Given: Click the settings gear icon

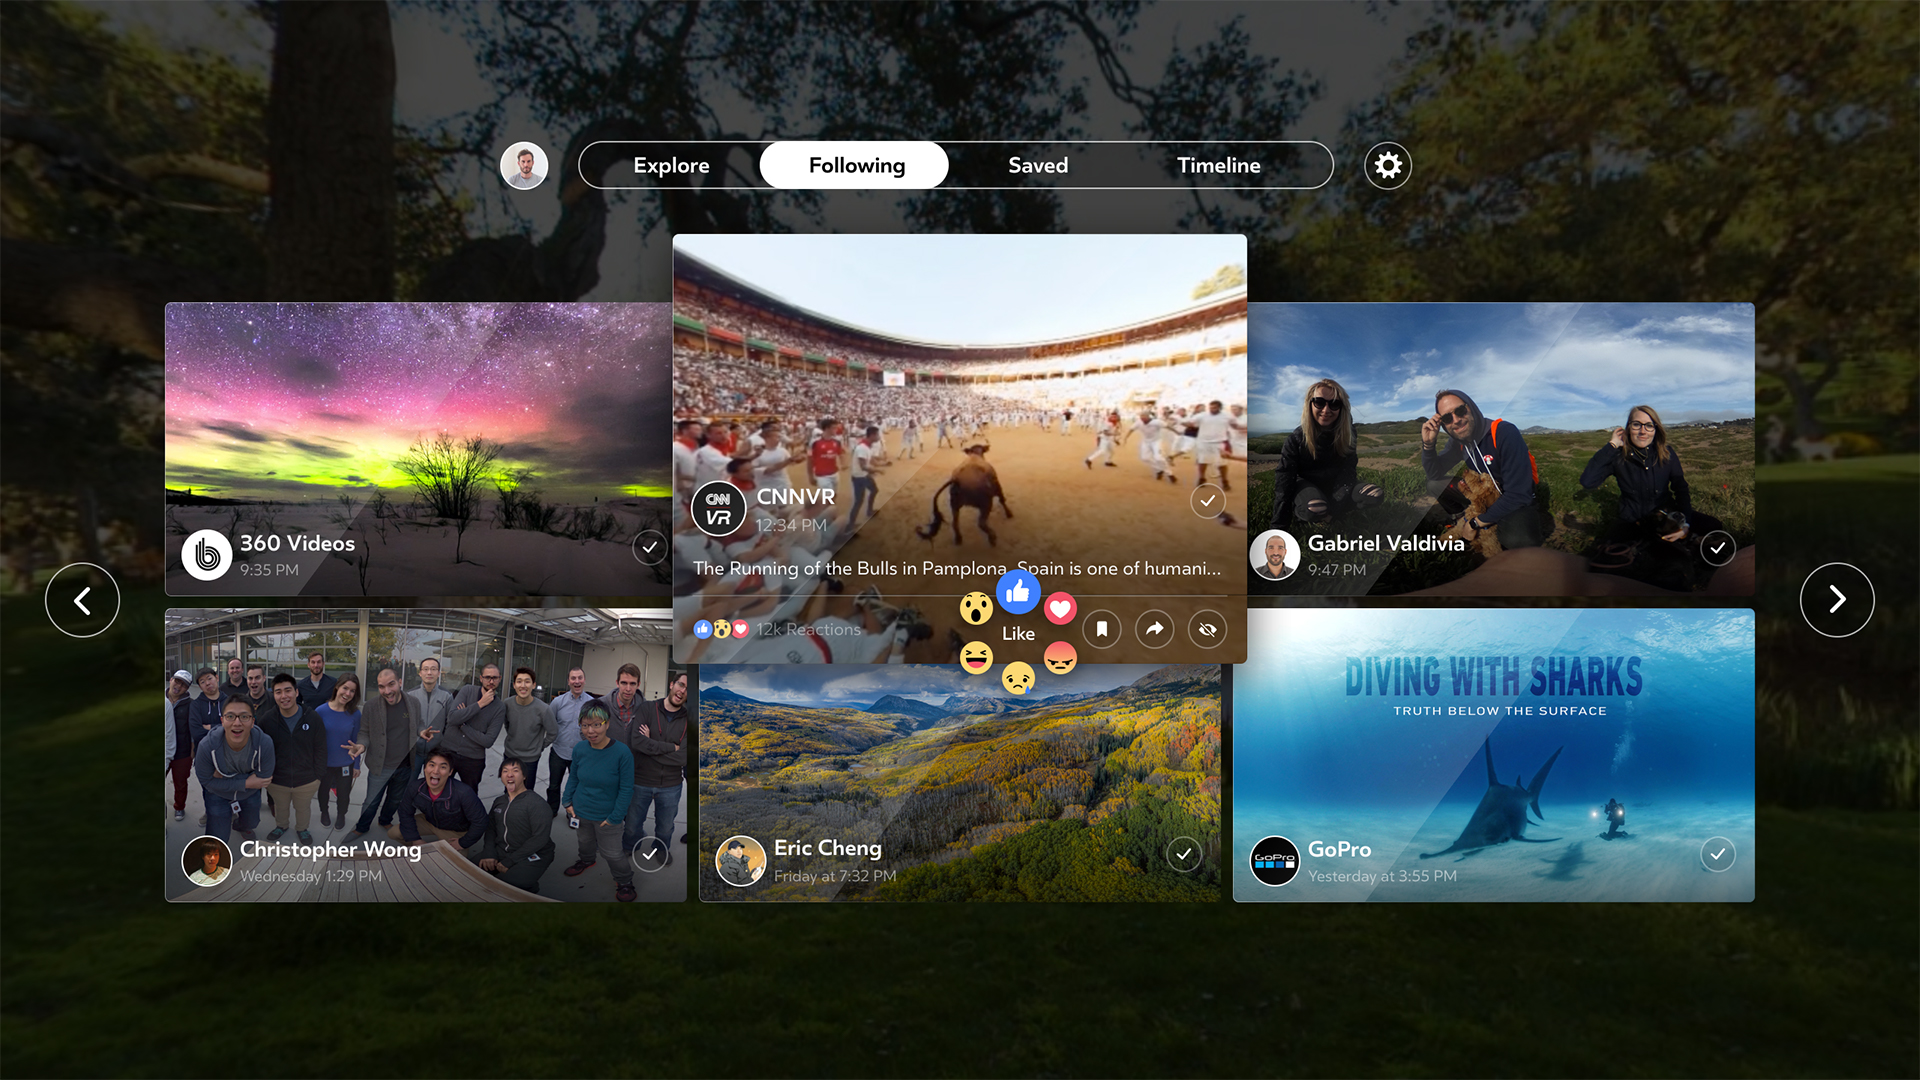Looking at the screenshot, I should tap(1387, 165).
